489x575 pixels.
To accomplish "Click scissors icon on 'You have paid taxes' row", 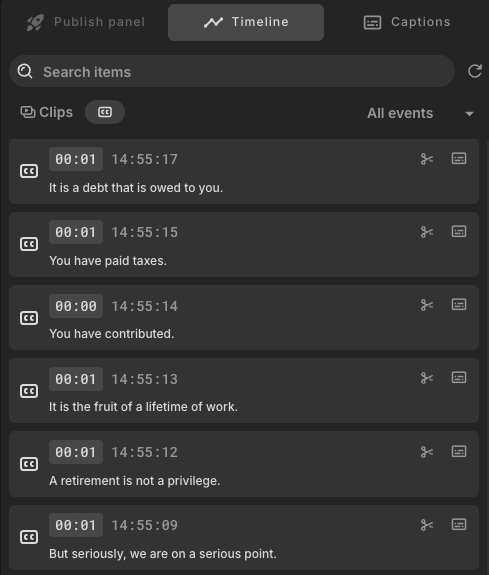I will click(x=427, y=232).
